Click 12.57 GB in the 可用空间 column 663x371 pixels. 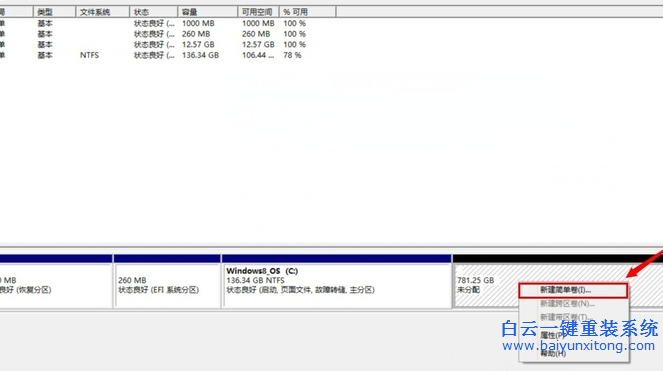coord(258,44)
